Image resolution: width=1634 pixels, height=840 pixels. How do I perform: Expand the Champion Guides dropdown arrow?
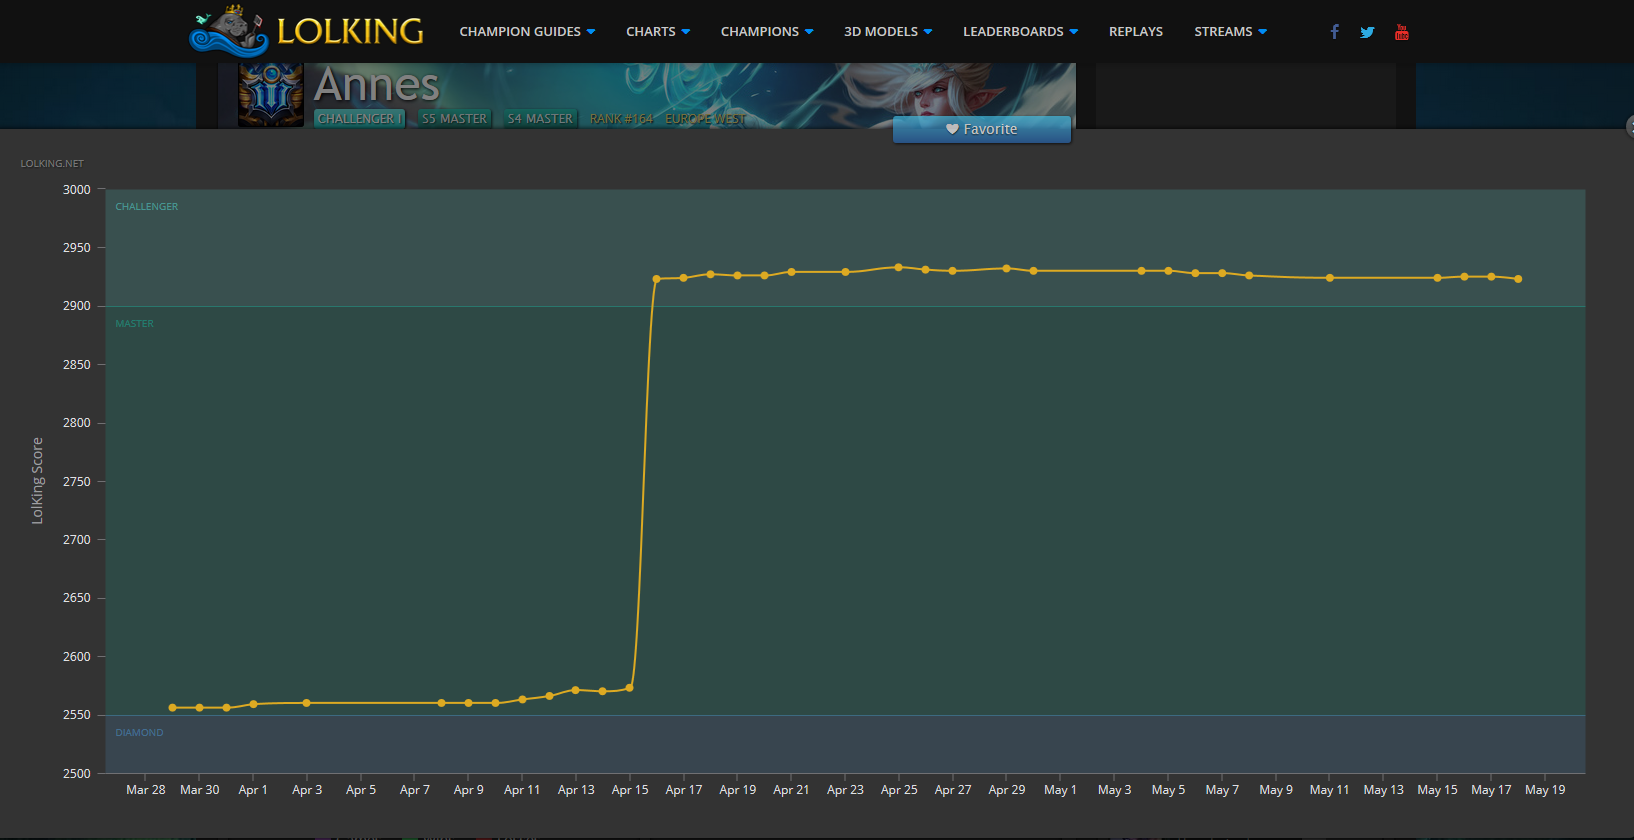pos(591,32)
